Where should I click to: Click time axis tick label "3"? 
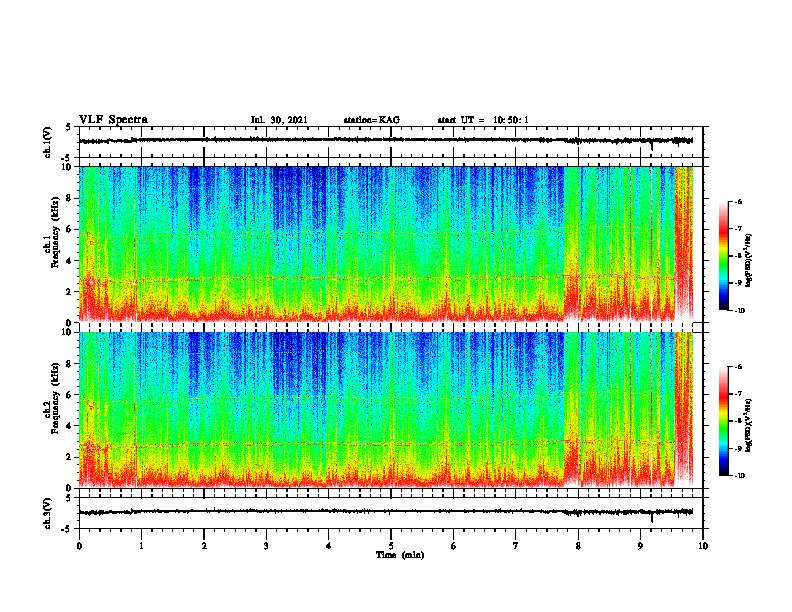266,546
